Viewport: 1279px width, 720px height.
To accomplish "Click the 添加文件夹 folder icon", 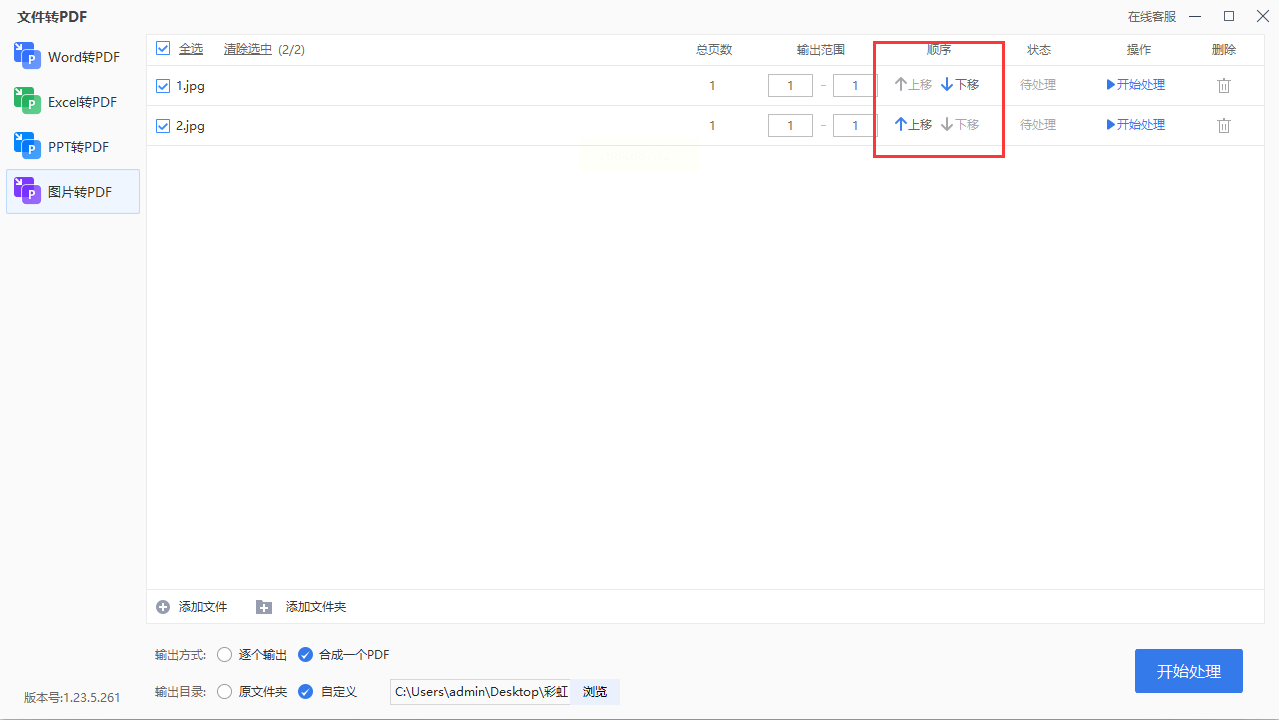I will point(264,607).
